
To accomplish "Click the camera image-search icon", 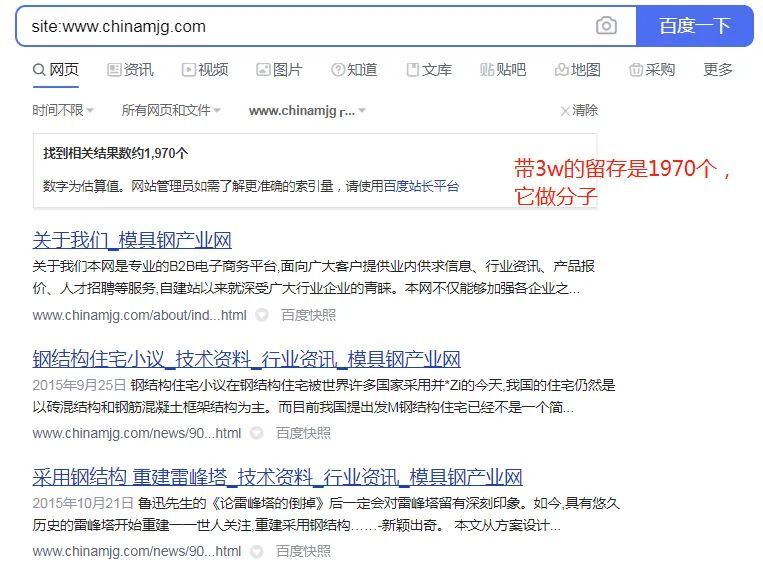I will (606, 26).
